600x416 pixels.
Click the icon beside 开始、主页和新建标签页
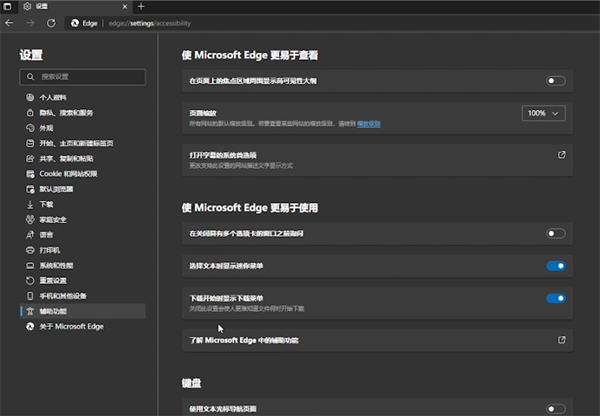pos(30,143)
